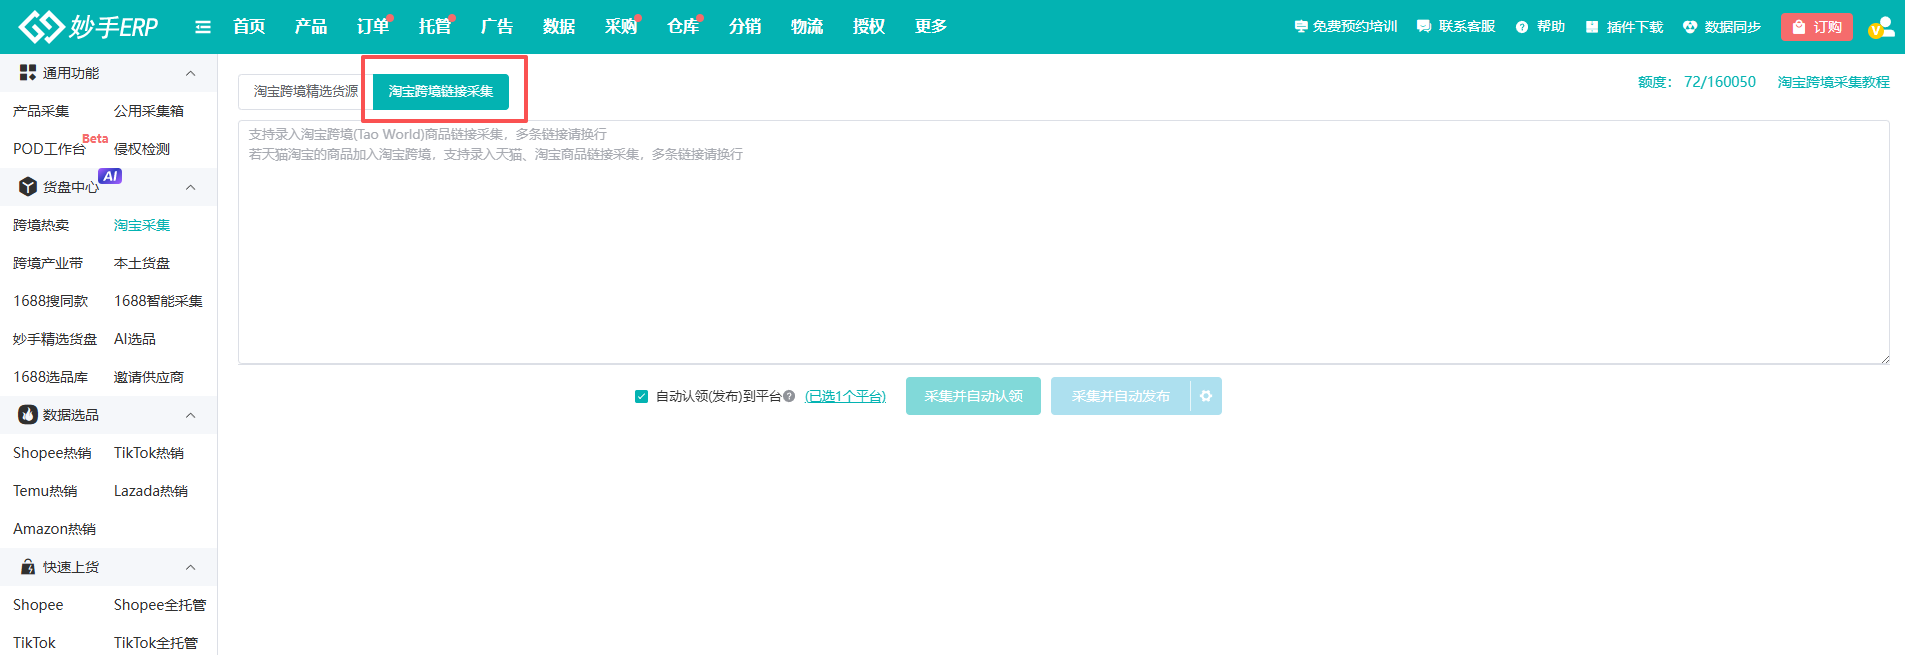
Task: Open the 物流 menu
Action: click(x=807, y=26)
